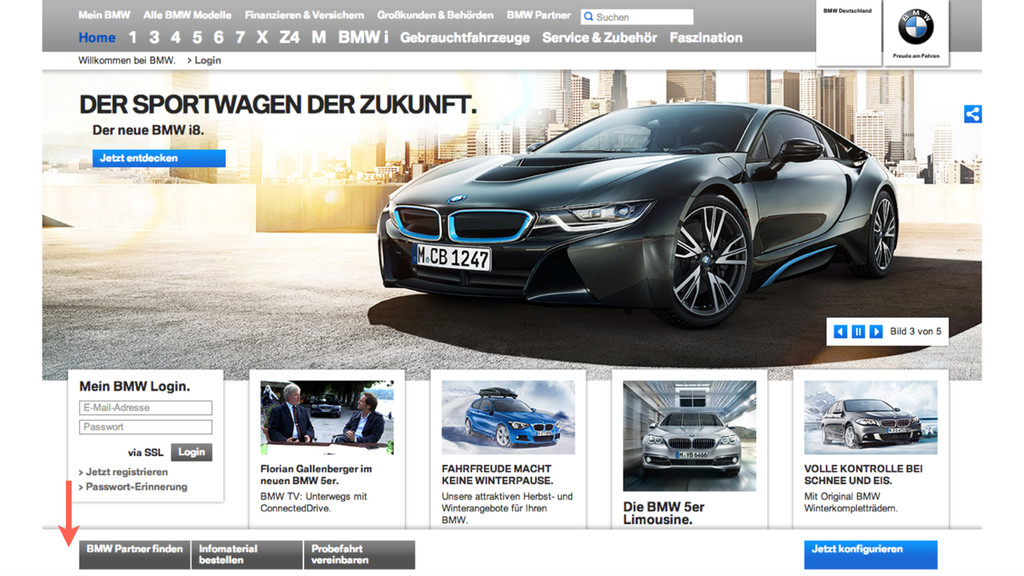This screenshot has height=576, width=1024.
Task: Click 'Unsere attraktiven Herbst- und Winterangebote' text
Action: [507, 508]
